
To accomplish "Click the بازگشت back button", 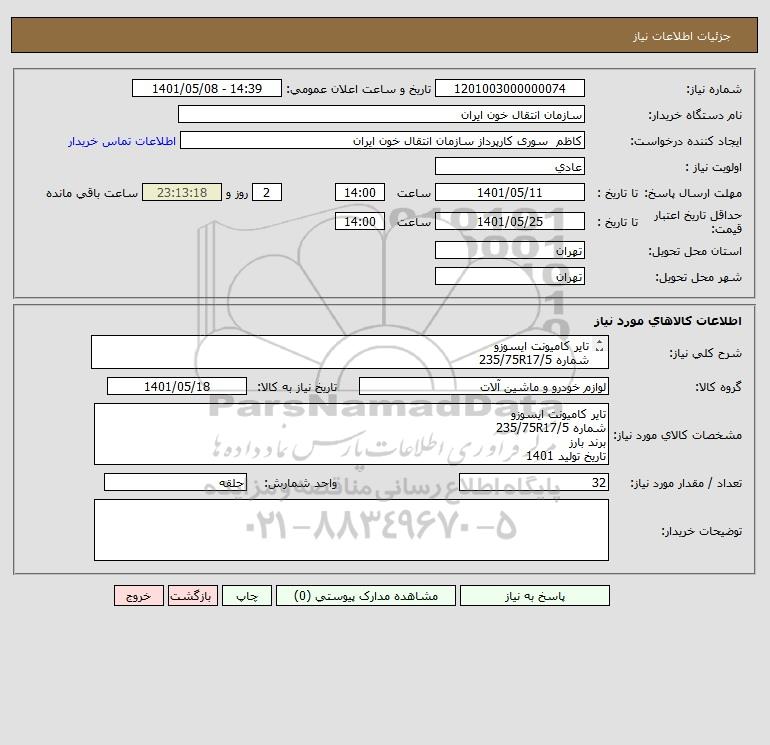I will tap(192, 596).
